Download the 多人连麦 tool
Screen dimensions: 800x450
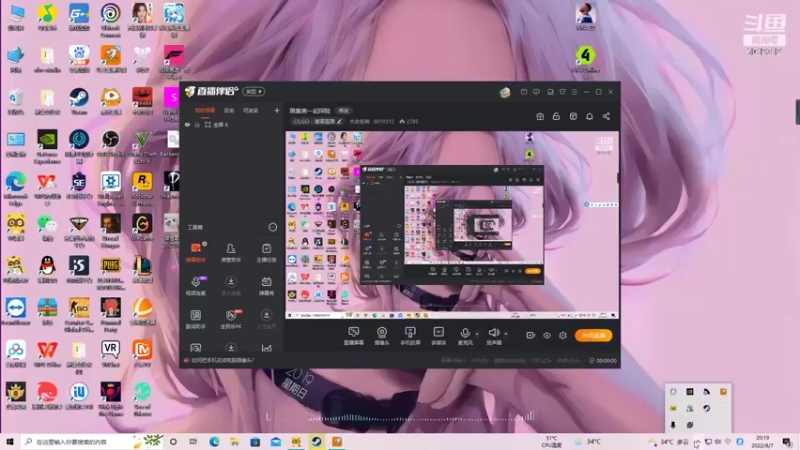[x=231, y=285]
